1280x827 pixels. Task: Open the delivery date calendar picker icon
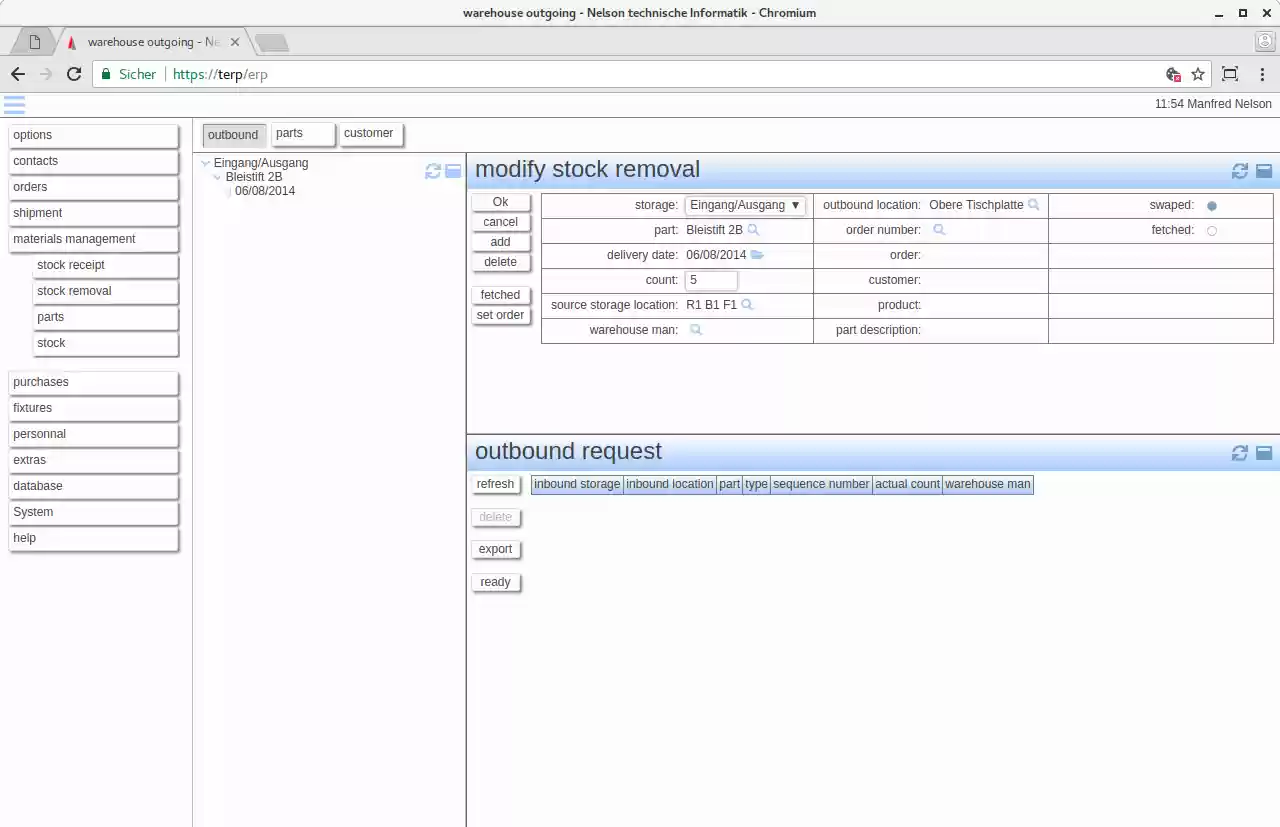[x=757, y=254]
